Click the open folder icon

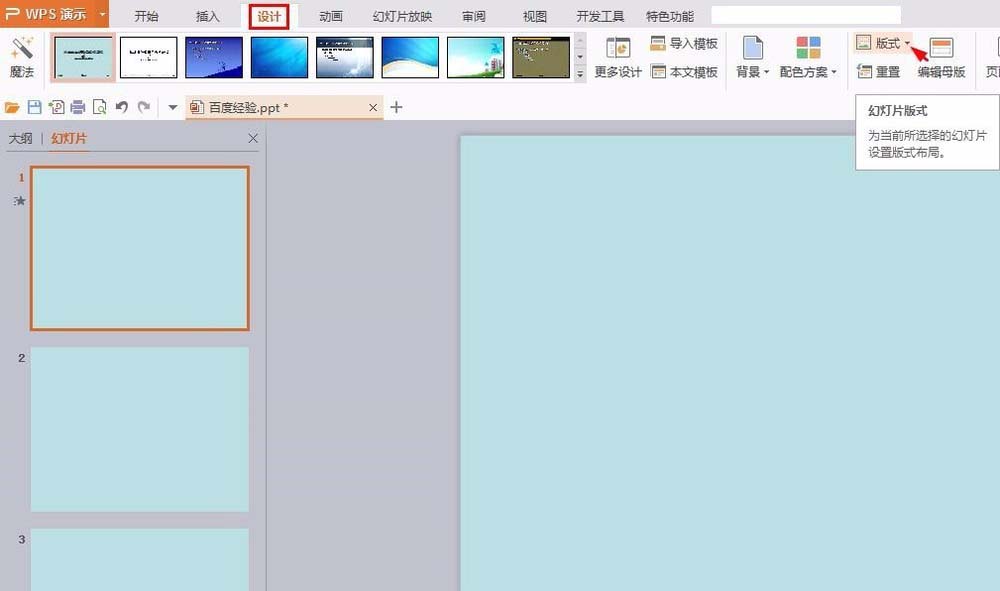pos(12,107)
